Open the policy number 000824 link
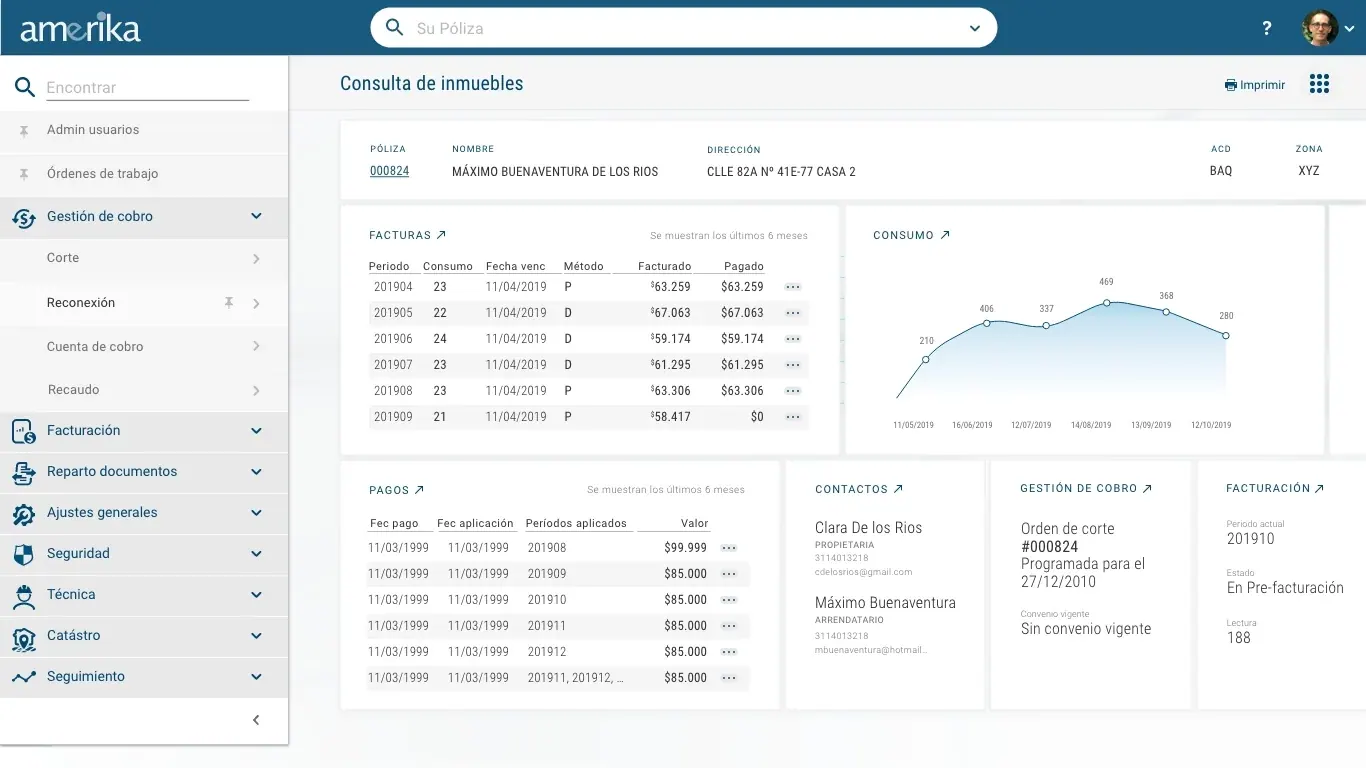This screenshot has width=1366, height=768. 389,171
